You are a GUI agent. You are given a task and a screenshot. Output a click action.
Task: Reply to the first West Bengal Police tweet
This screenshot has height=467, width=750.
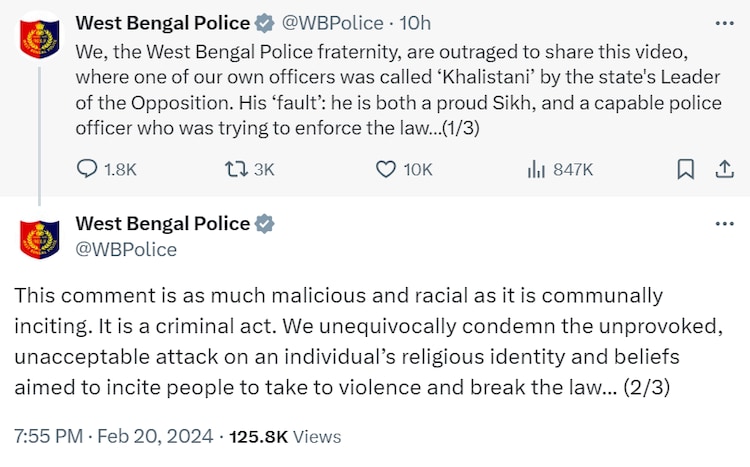point(87,170)
